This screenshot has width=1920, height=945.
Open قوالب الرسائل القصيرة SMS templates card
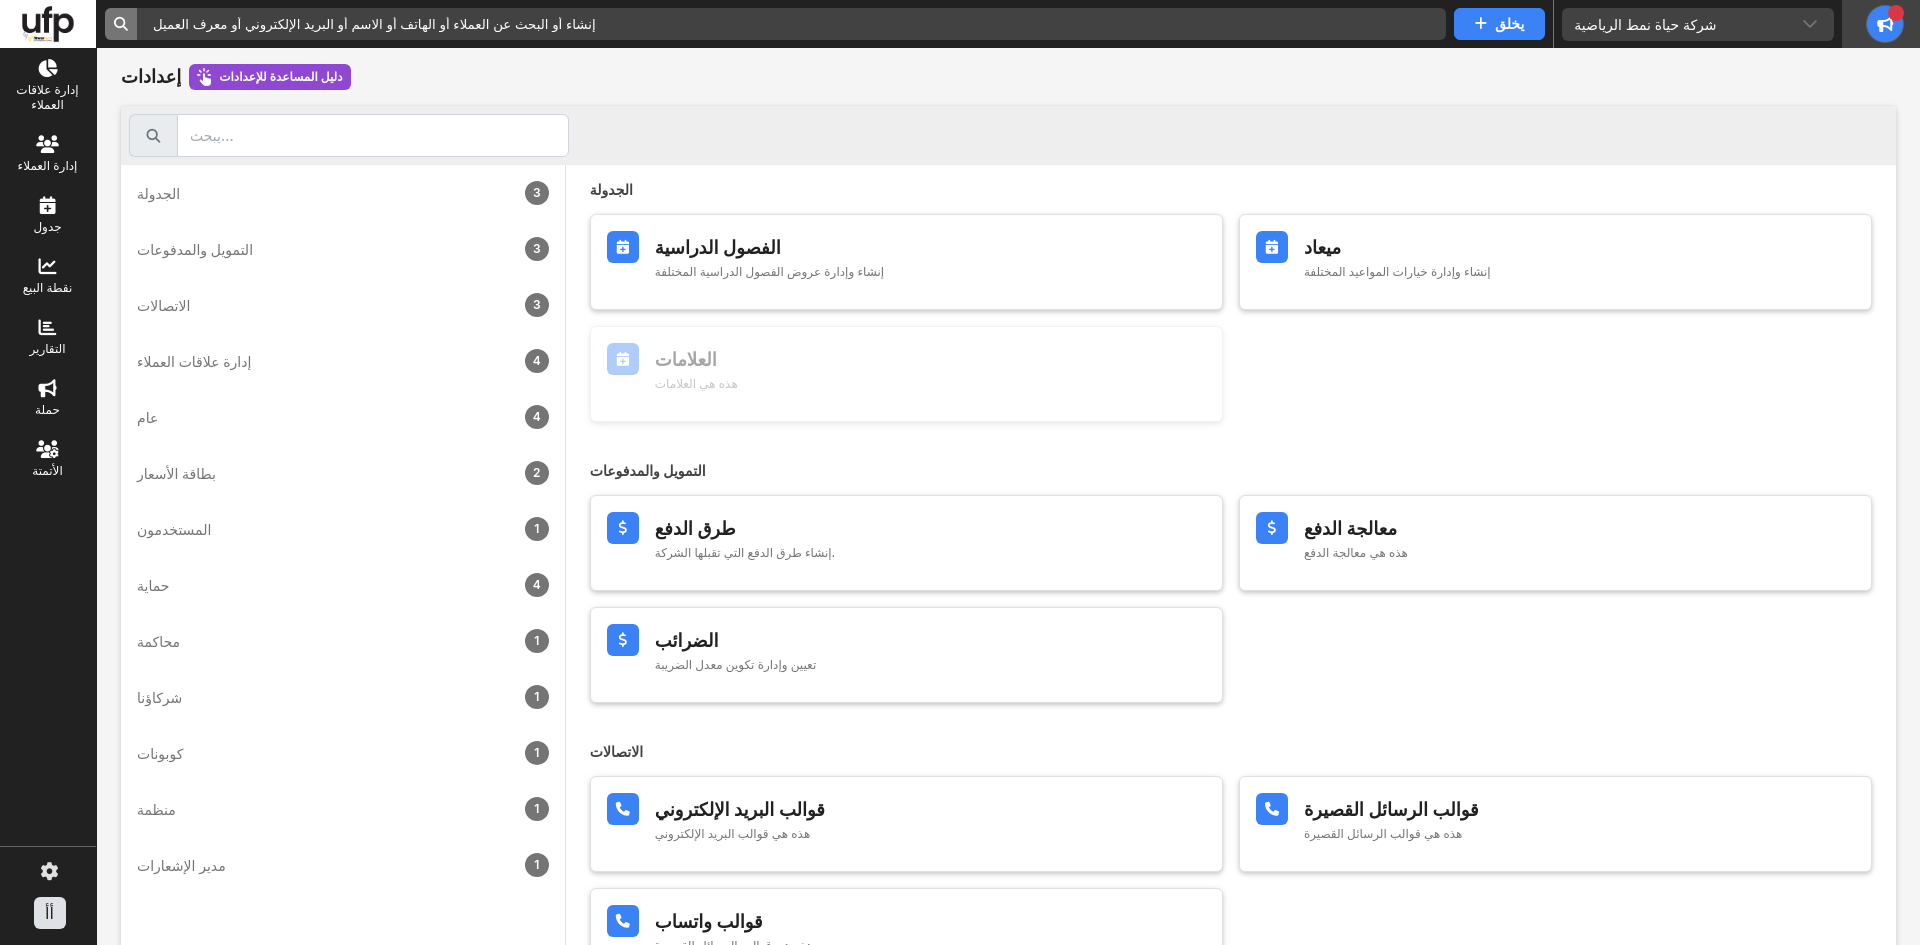(x=1554, y=824)
